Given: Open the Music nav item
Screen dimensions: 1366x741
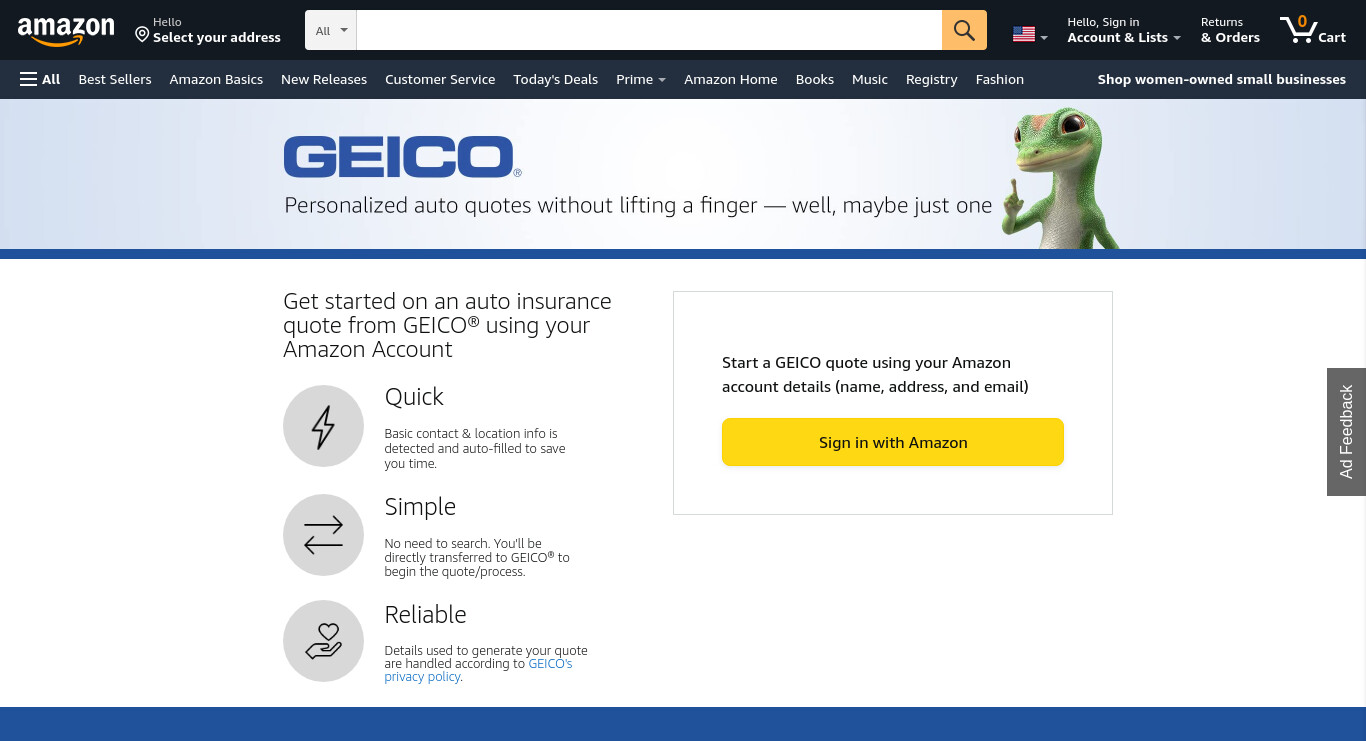Looking at the screenshot, I should coord(870,79).
